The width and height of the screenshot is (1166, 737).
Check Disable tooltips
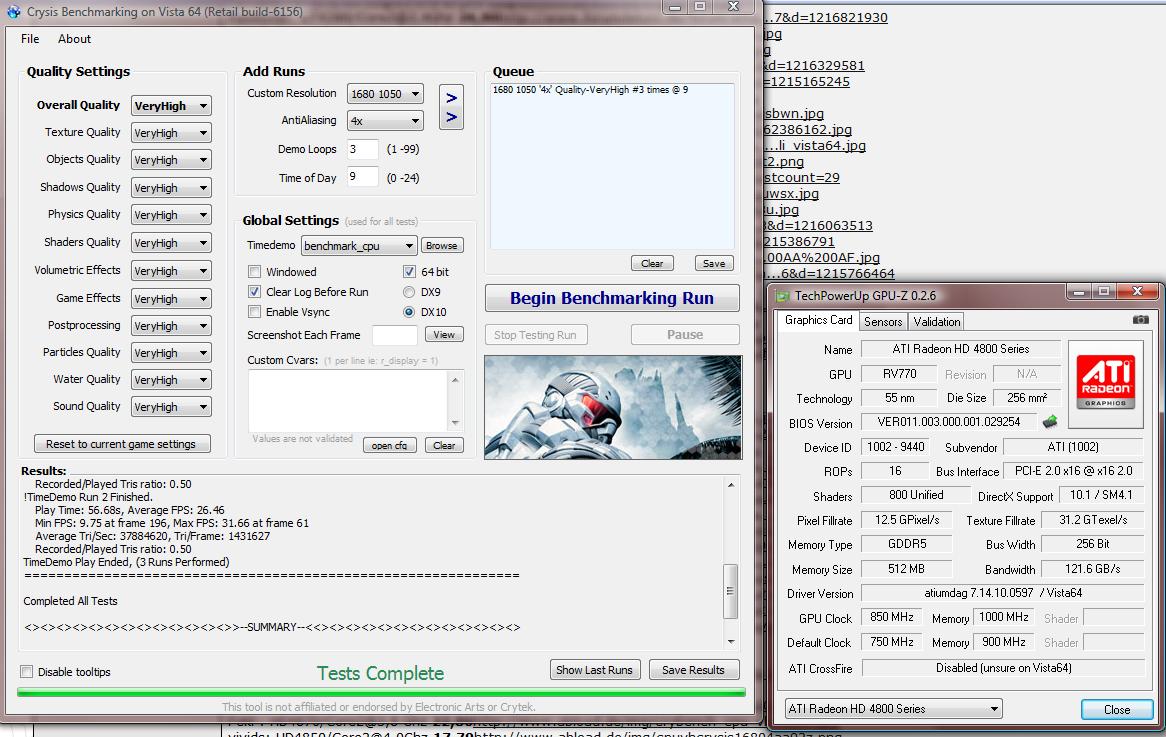coord(27,672)
